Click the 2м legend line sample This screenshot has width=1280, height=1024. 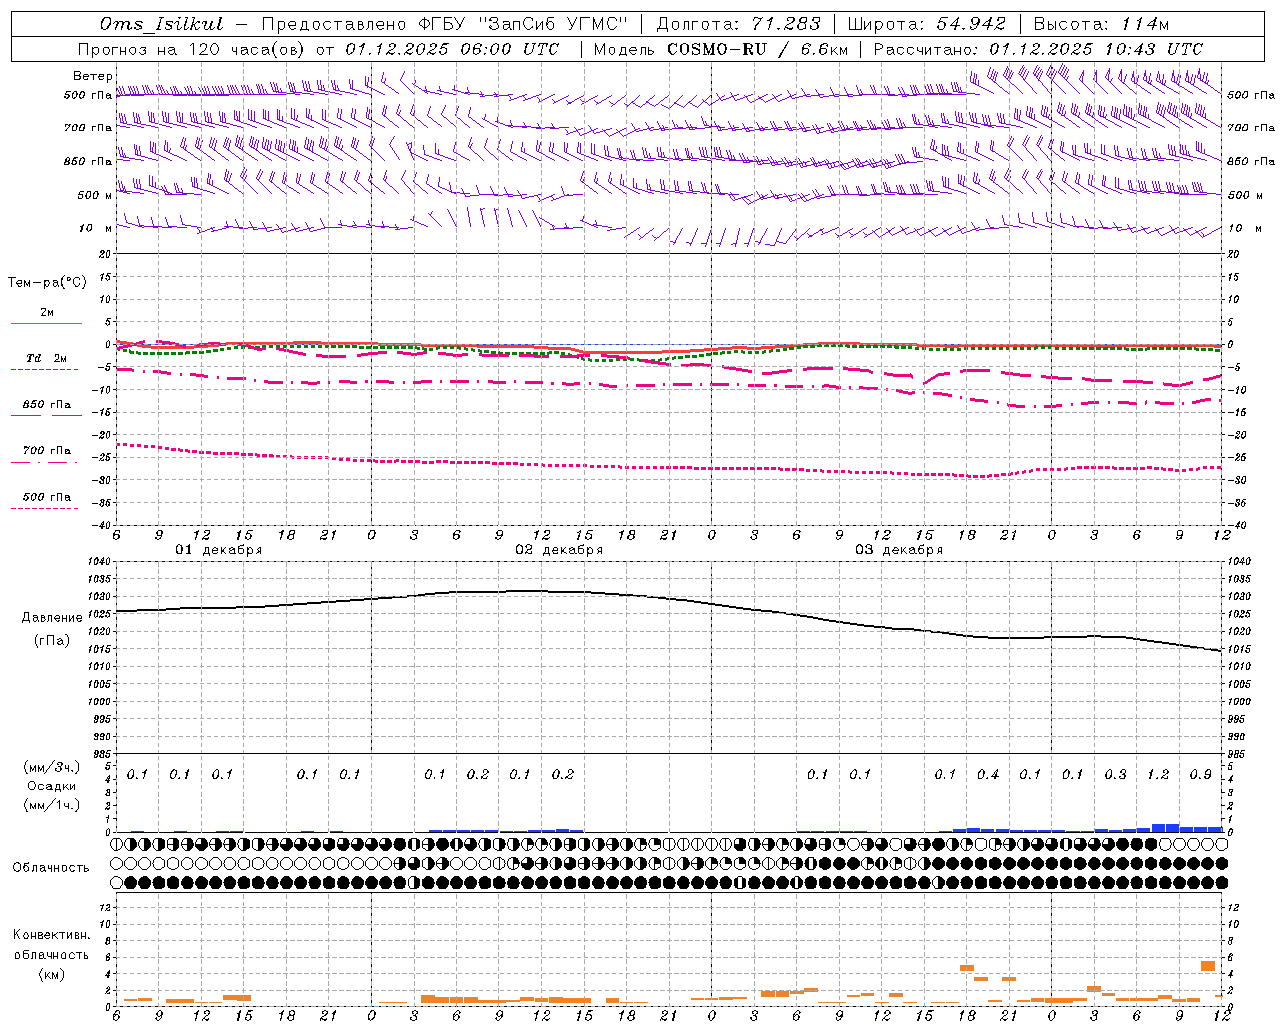coord(46,323)
